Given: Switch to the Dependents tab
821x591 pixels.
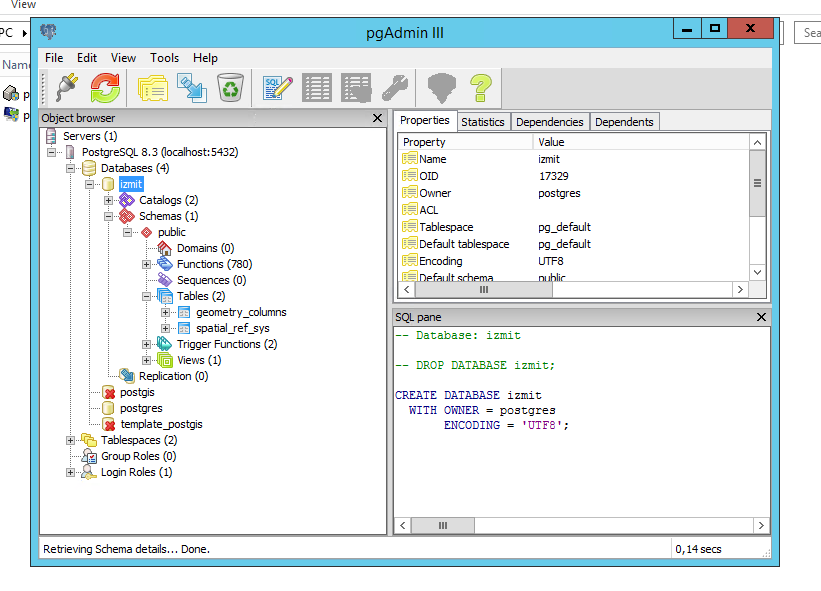Looking at the screenshot, I should pyautogui.click(x=624, y=122).
